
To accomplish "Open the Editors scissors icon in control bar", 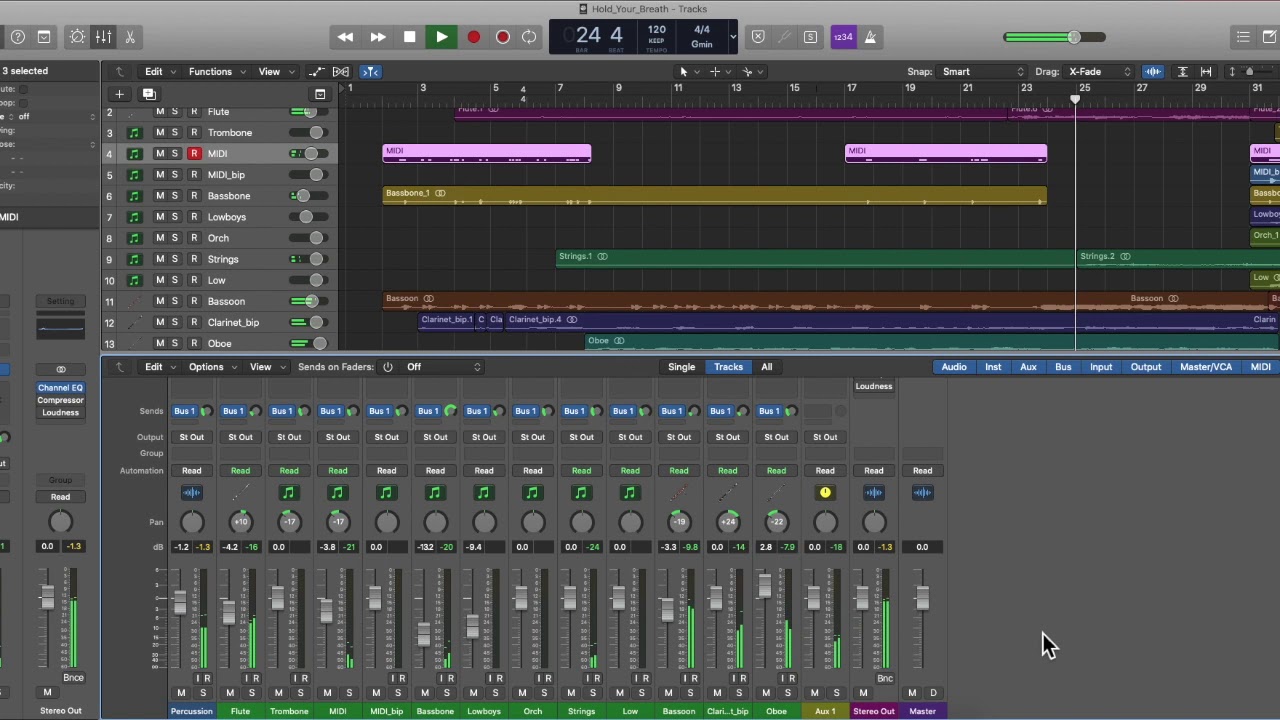I will point(129,37).
